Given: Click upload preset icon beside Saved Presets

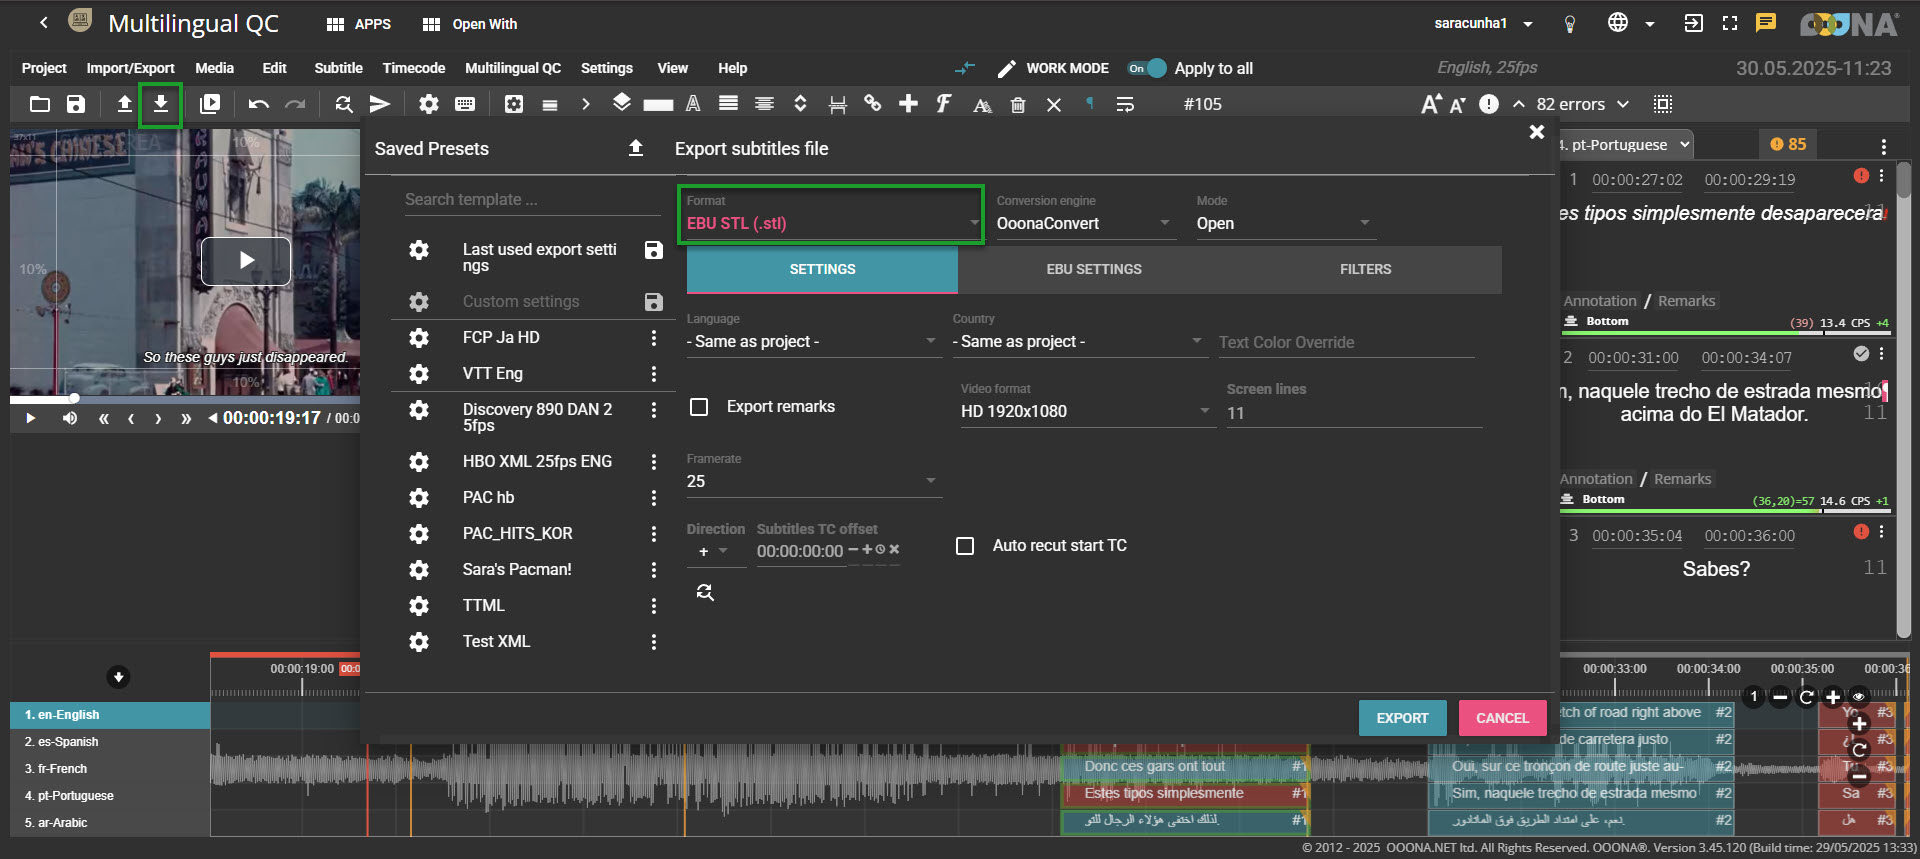Looking at the screenshot, I should pyautogui.click(x=635, y=149).
